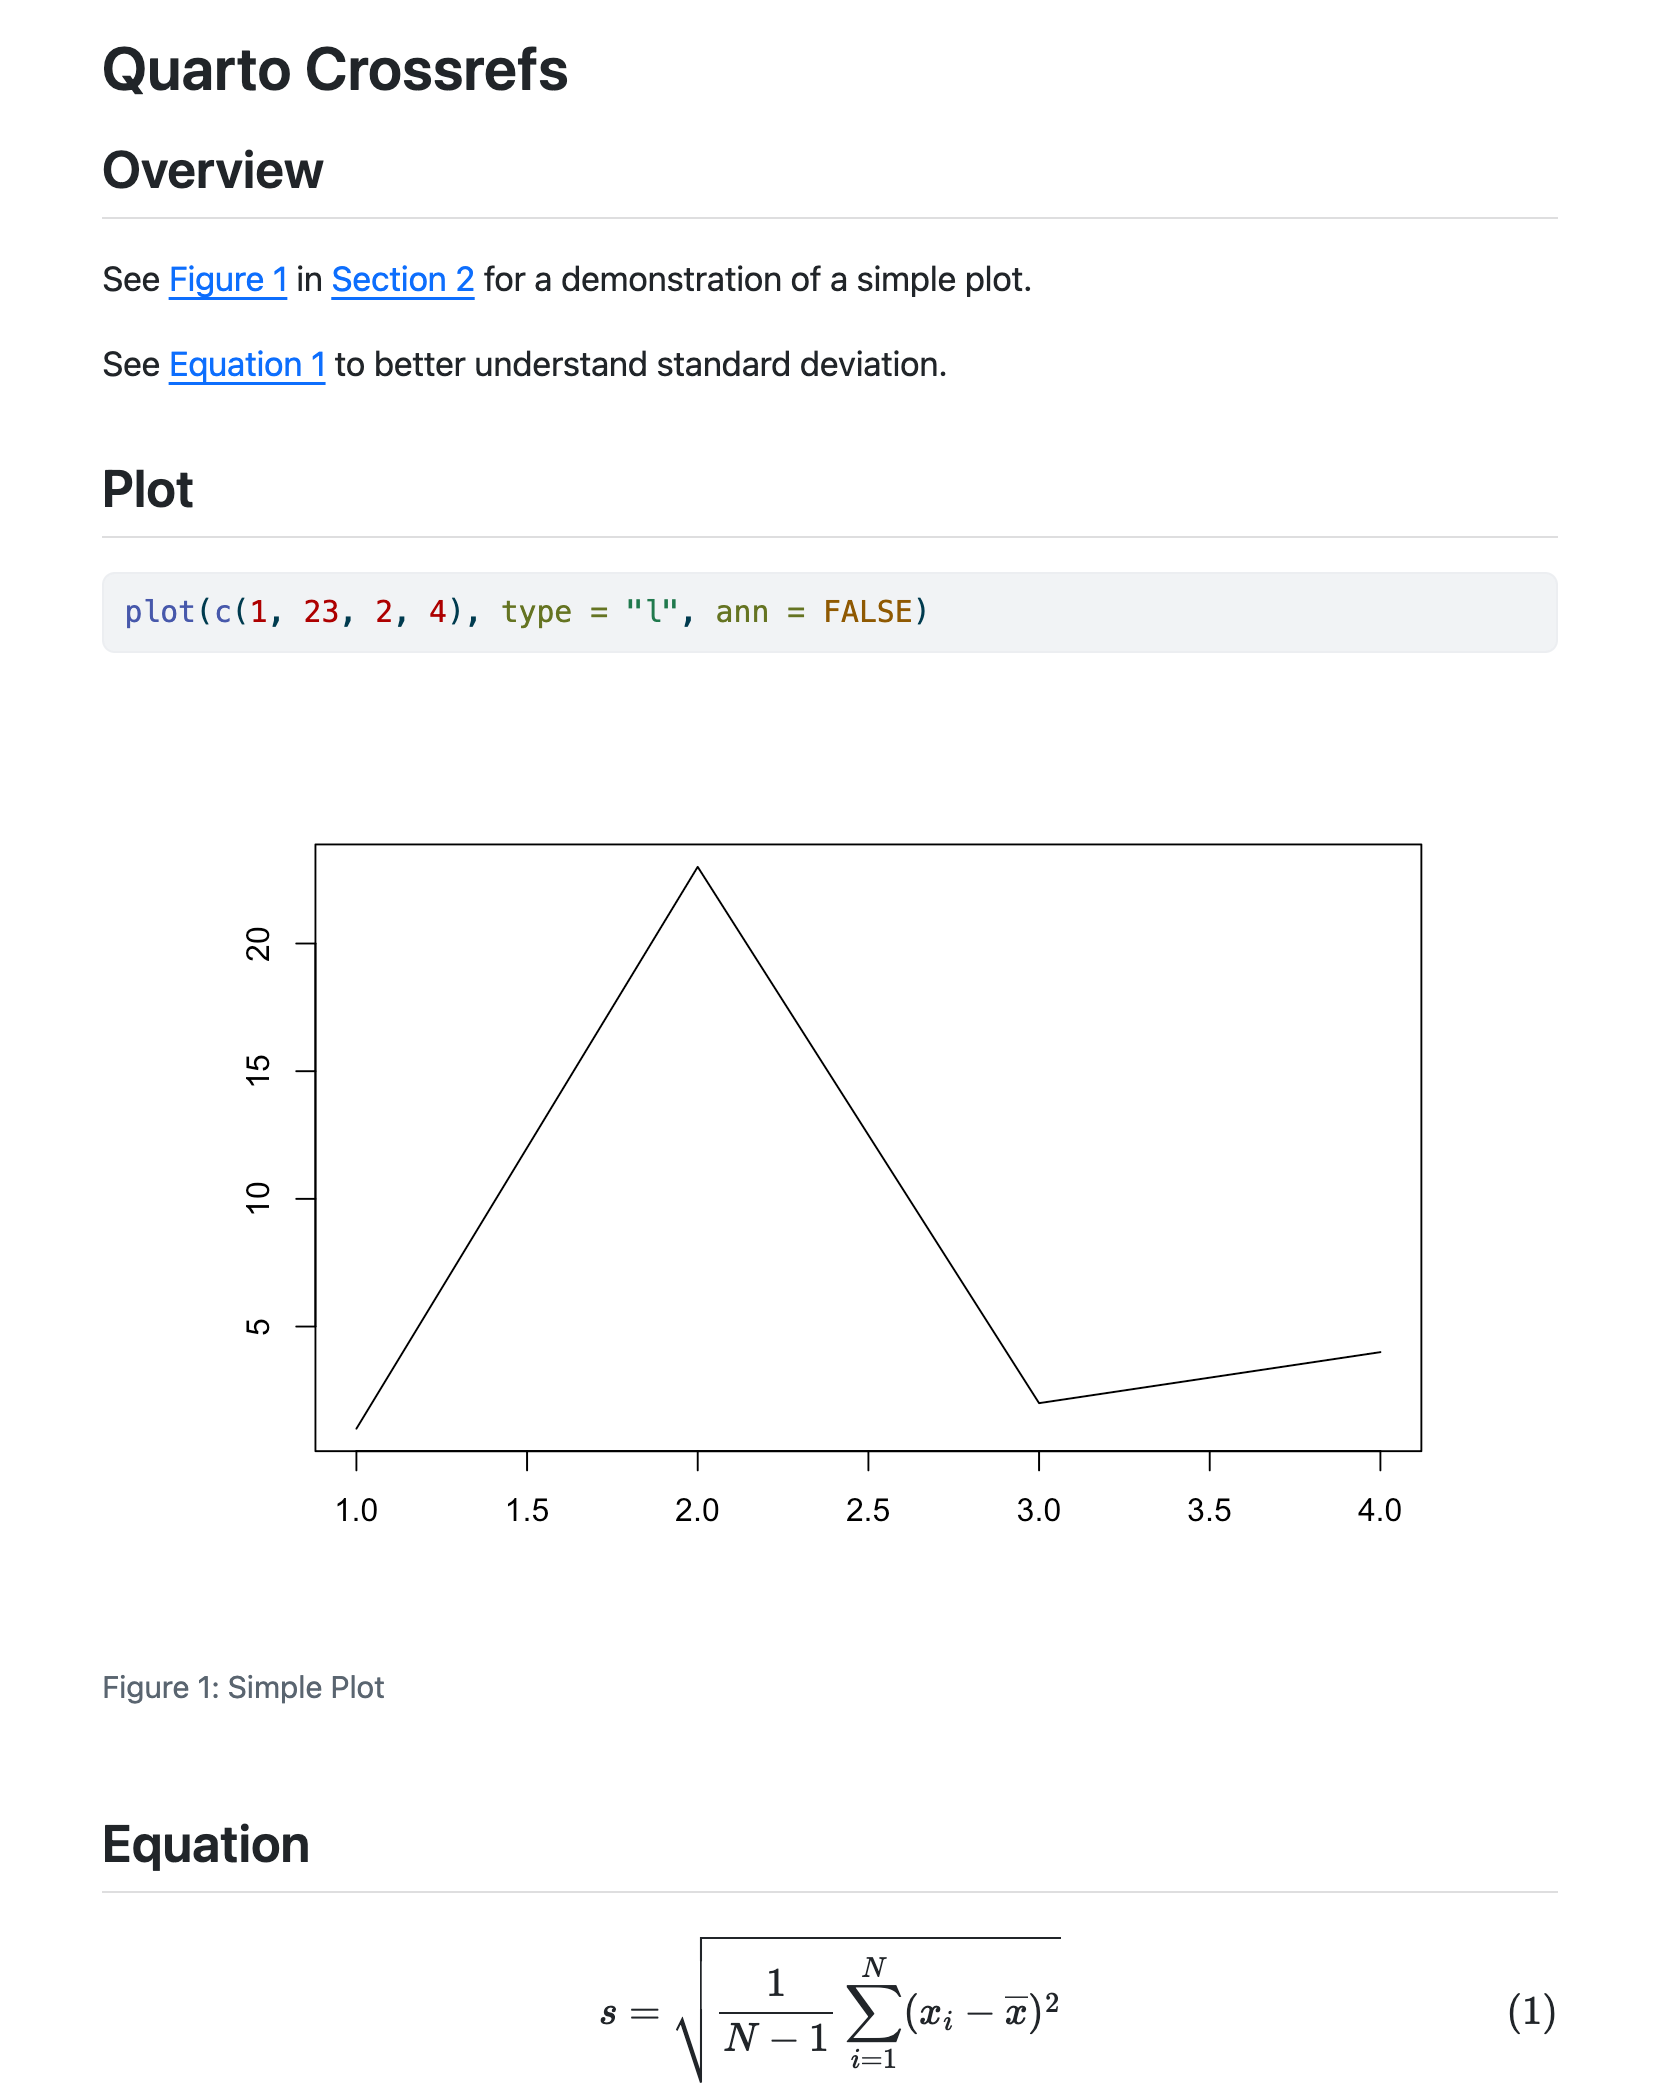The image size is (1660, 2100).
Task: Click the Plot section heading
Action: (x=148, y=490)
